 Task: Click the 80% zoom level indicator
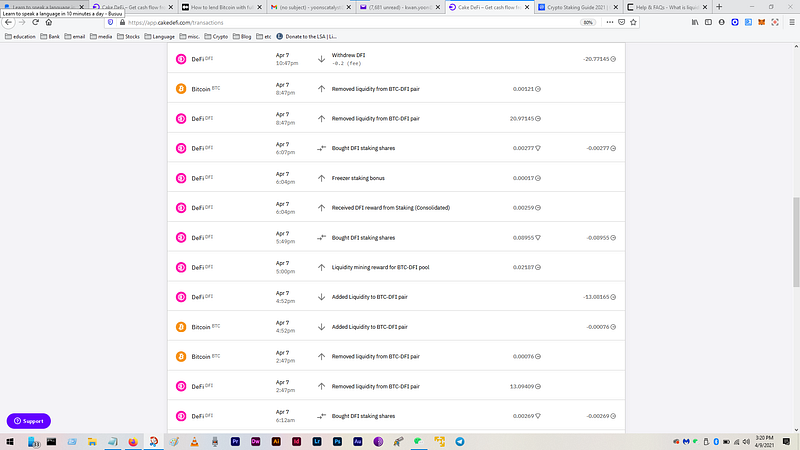588,22
